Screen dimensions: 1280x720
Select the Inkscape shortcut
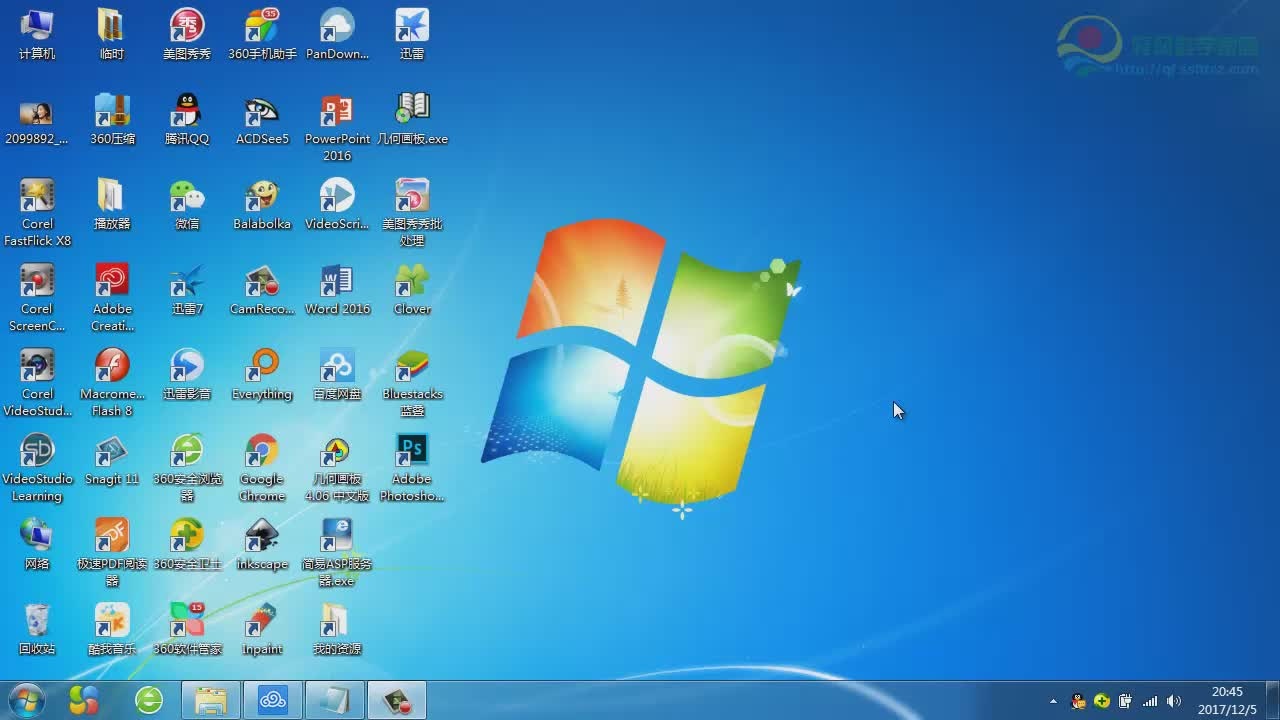pos(262,545)
